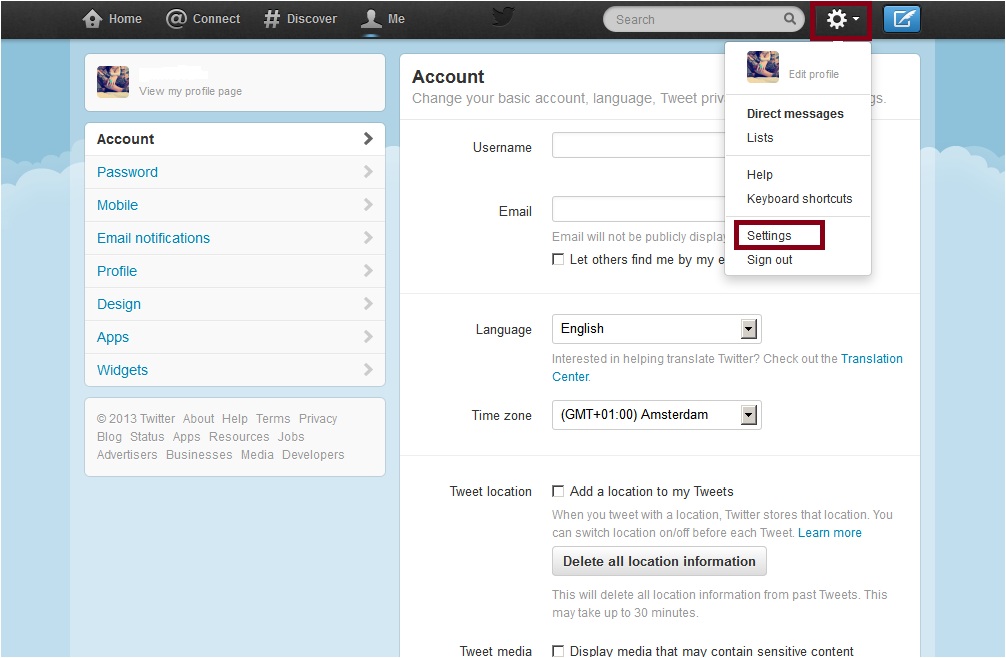Click the Me person icon
1006x658 pixels.
click(x=371, y=19)
